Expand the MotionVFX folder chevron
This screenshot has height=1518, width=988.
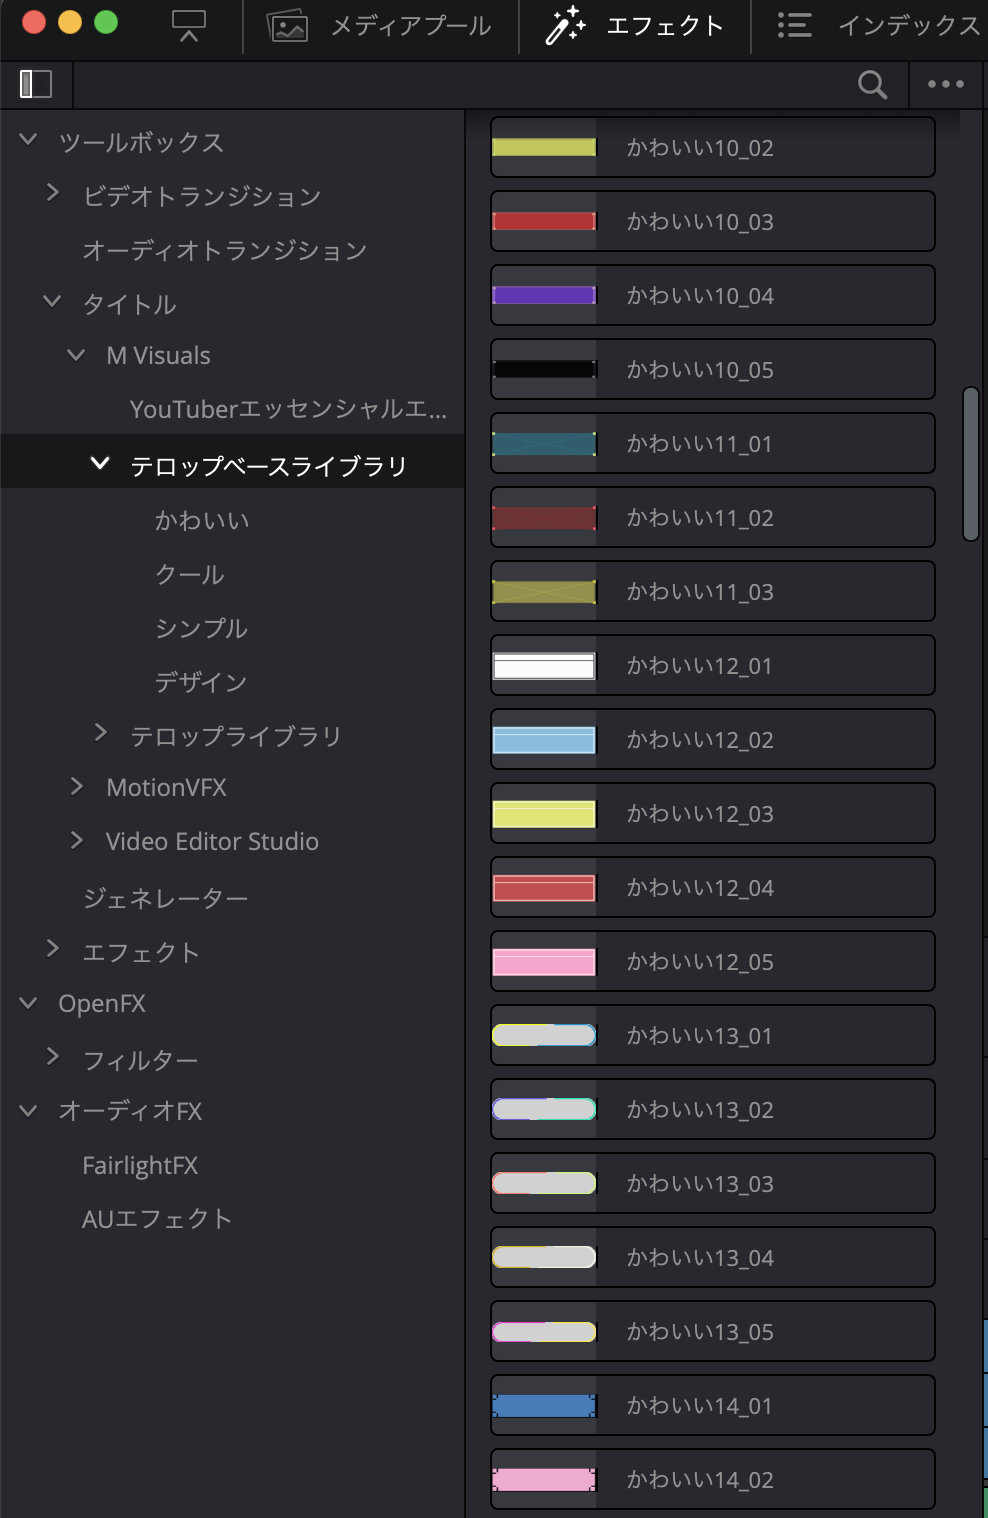tap(77, 787)
